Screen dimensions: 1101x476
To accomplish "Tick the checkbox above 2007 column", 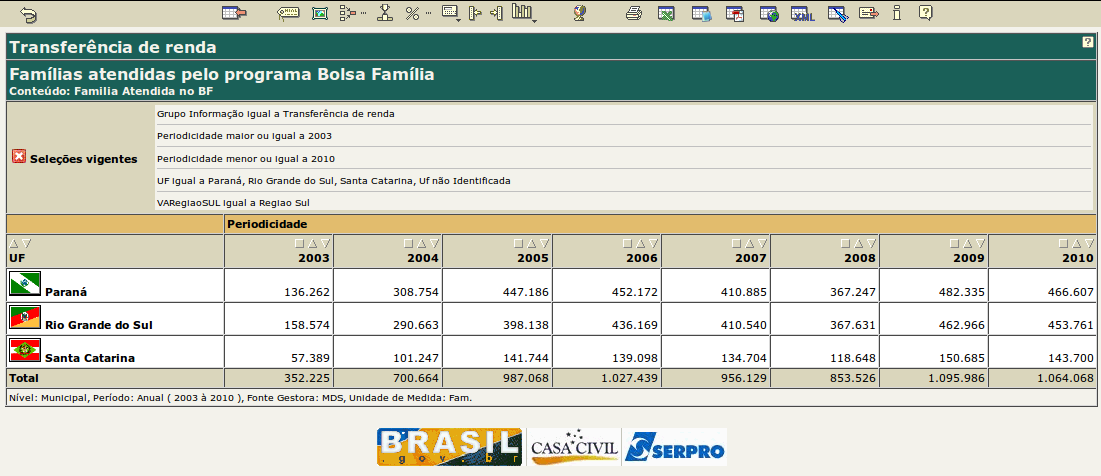I will [736, 243].
